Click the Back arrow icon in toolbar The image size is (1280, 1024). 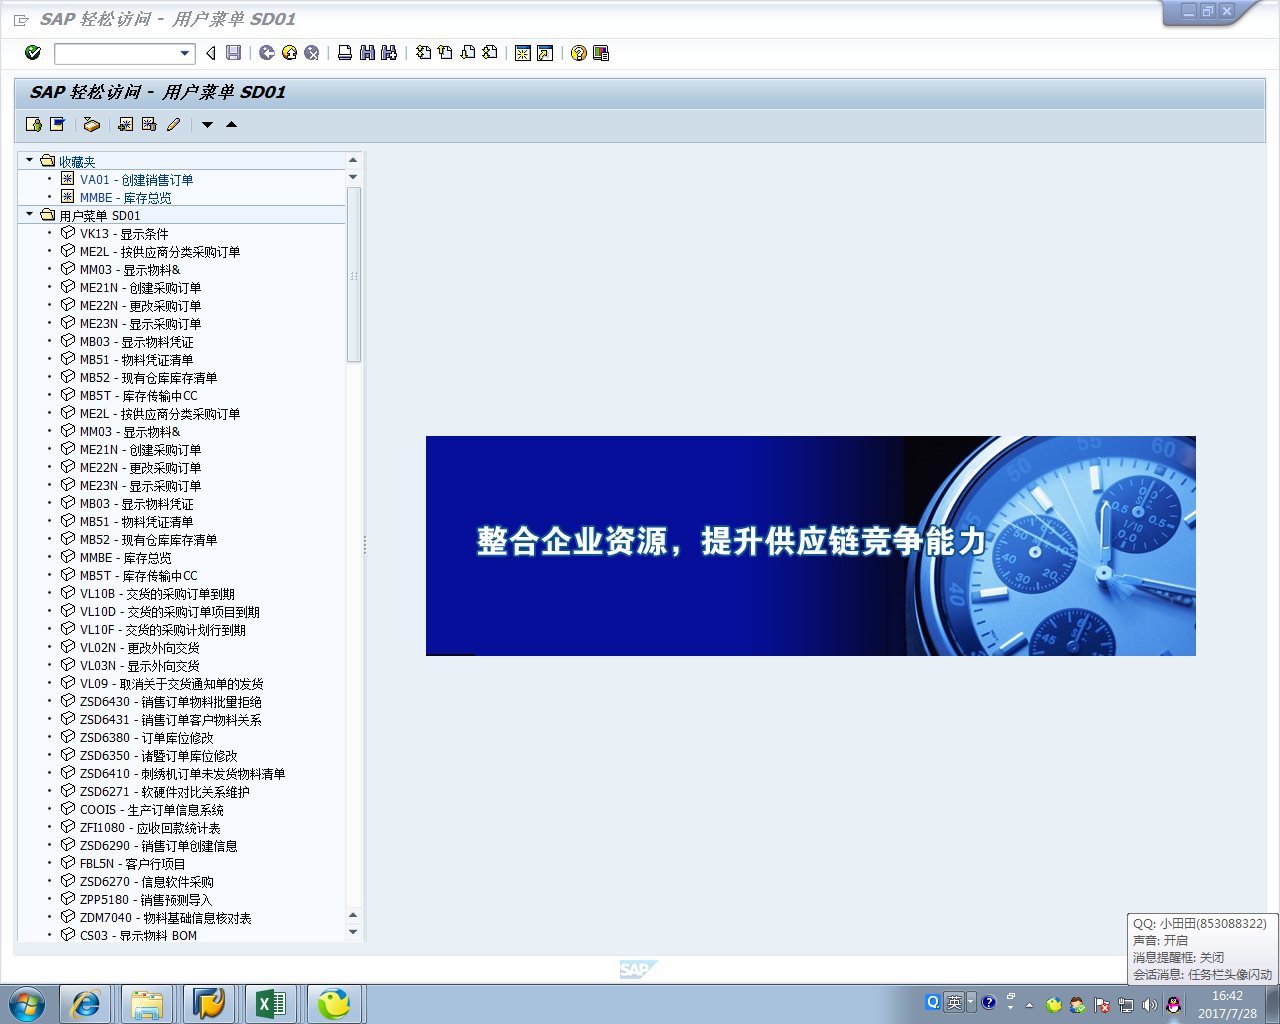pos(267,53)
